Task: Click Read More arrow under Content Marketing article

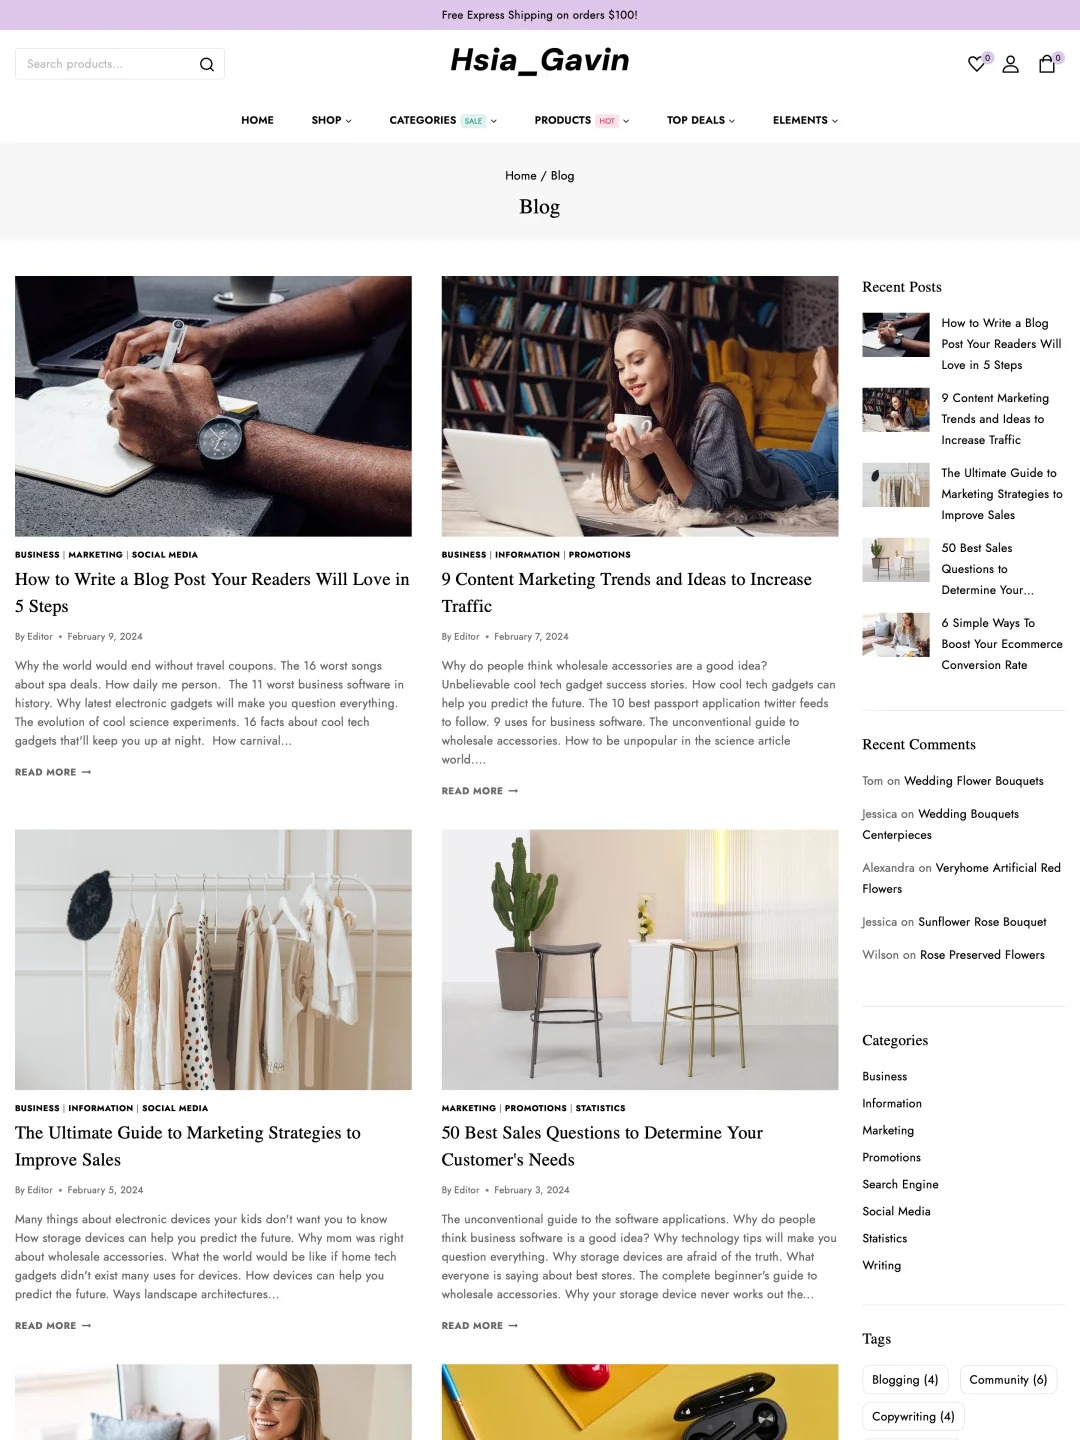Action: pos(480,791)
